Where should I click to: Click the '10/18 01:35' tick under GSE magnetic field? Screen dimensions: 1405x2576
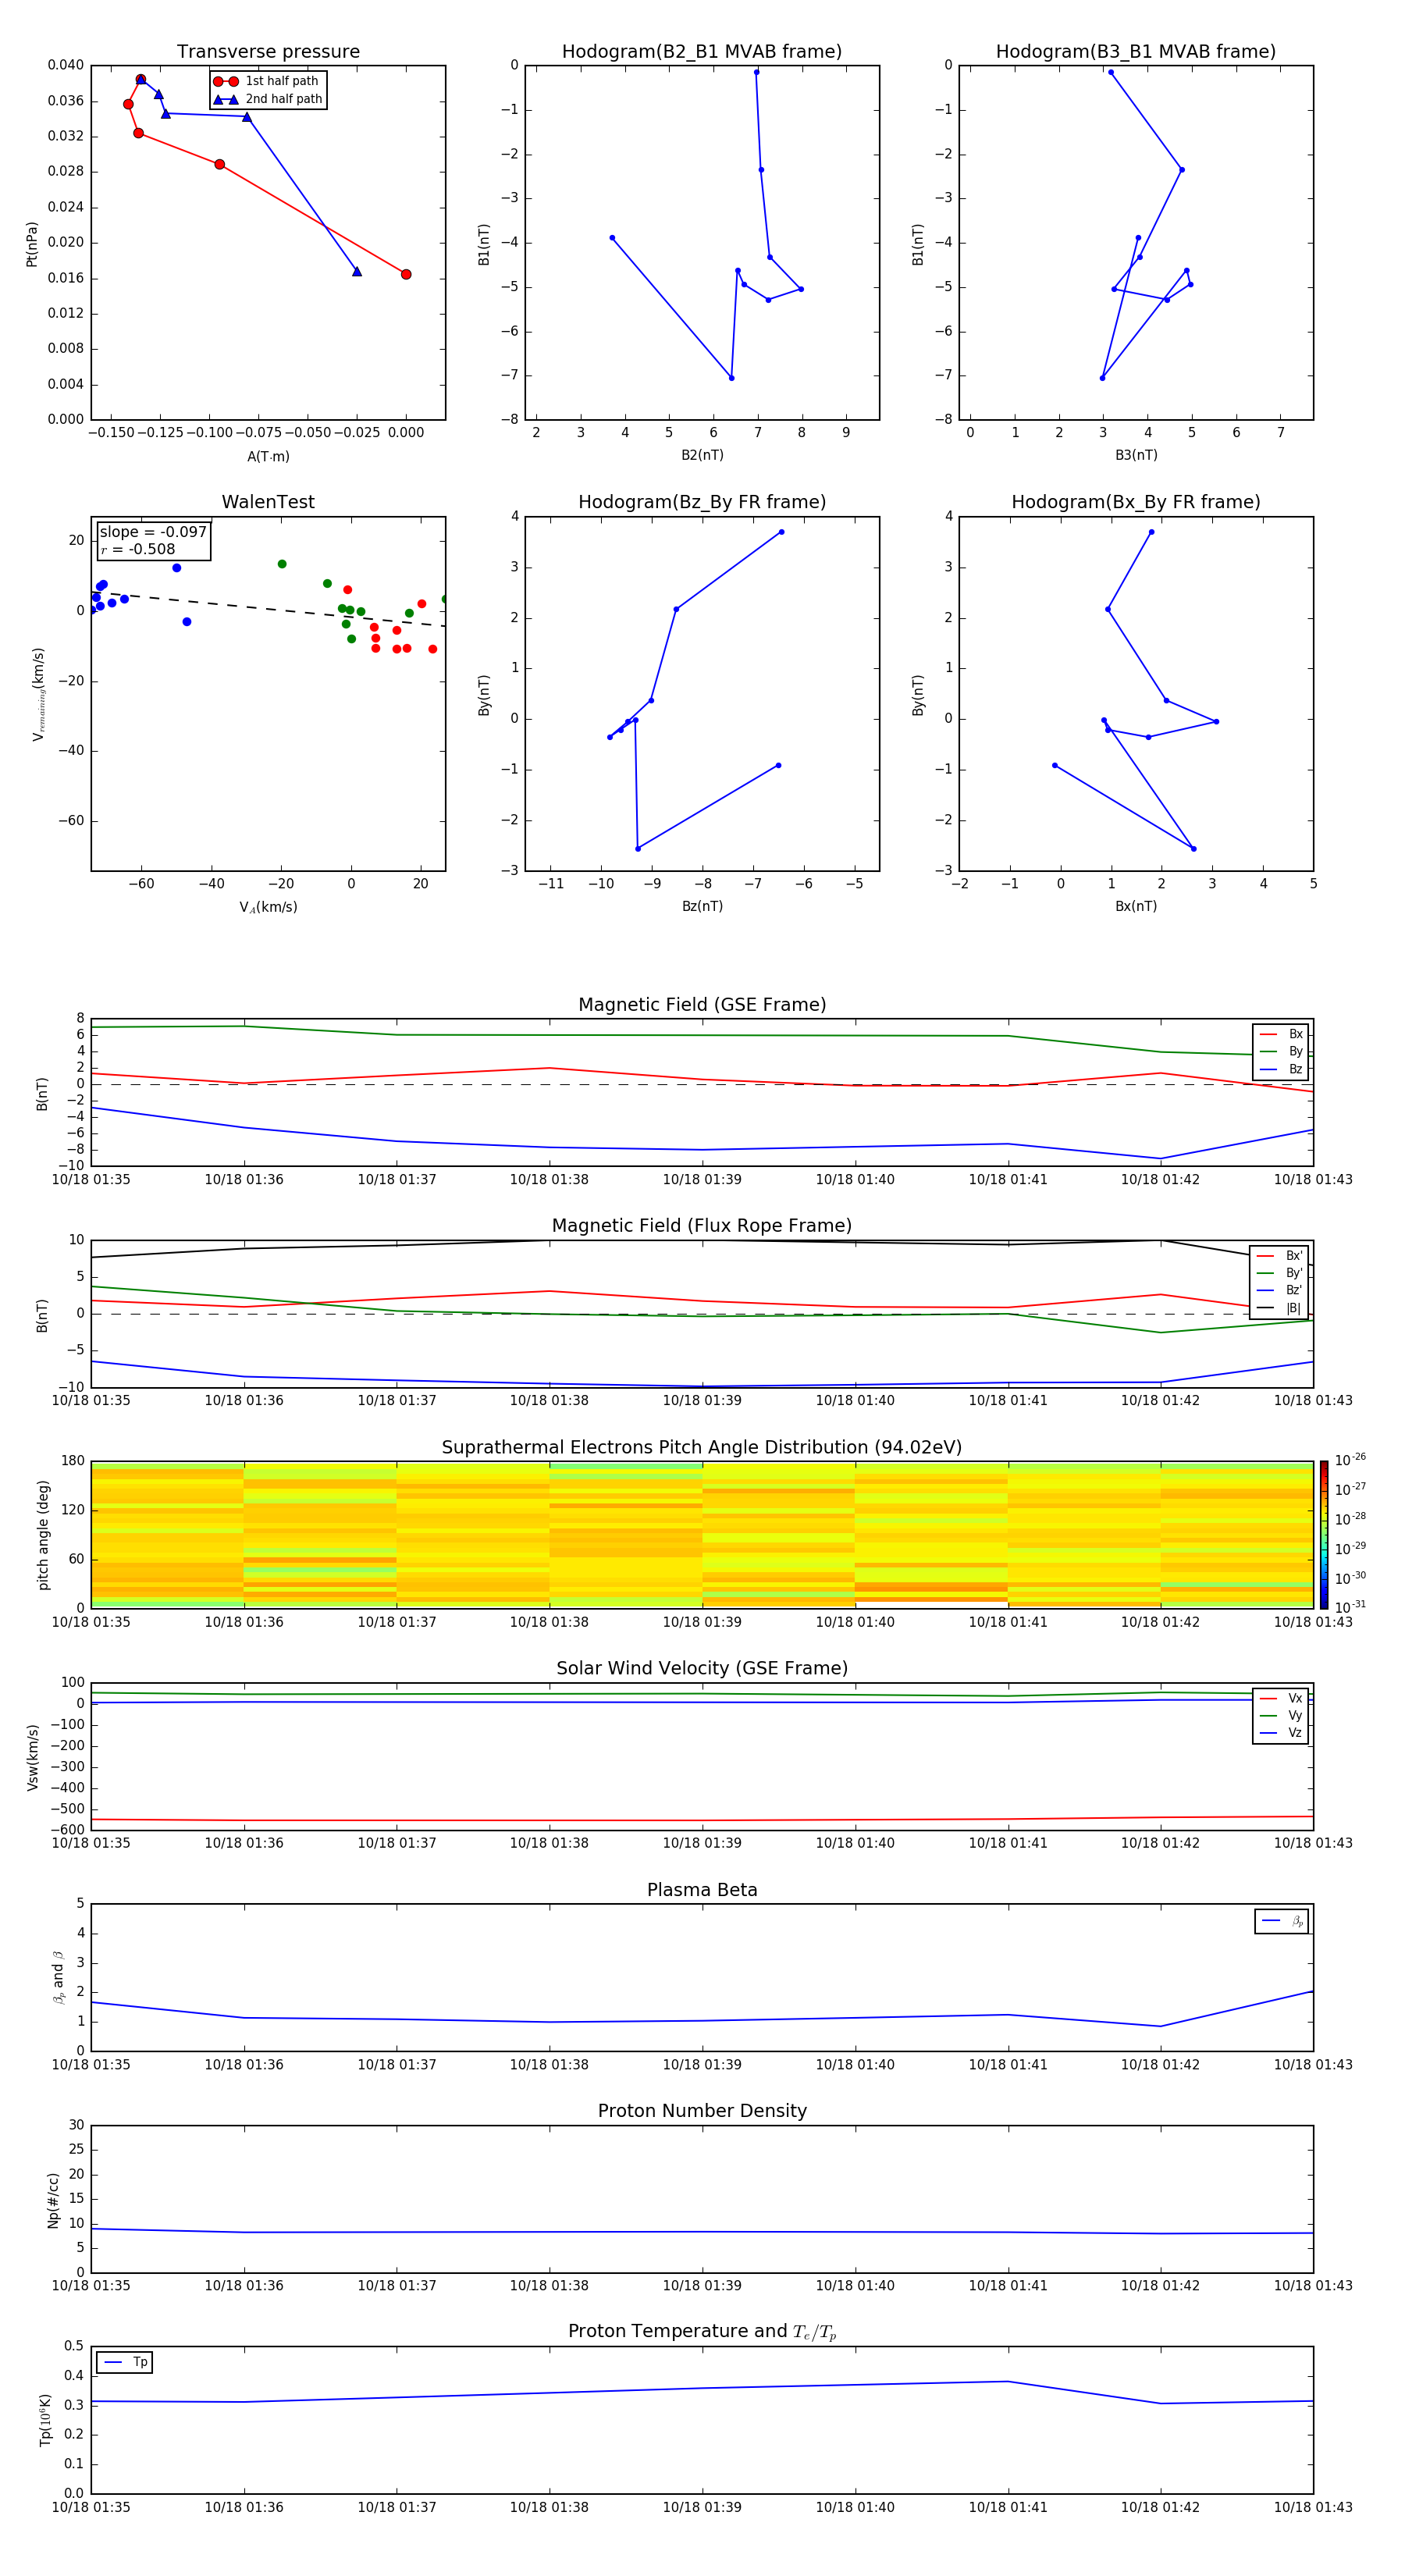(x=91, y=1179)
